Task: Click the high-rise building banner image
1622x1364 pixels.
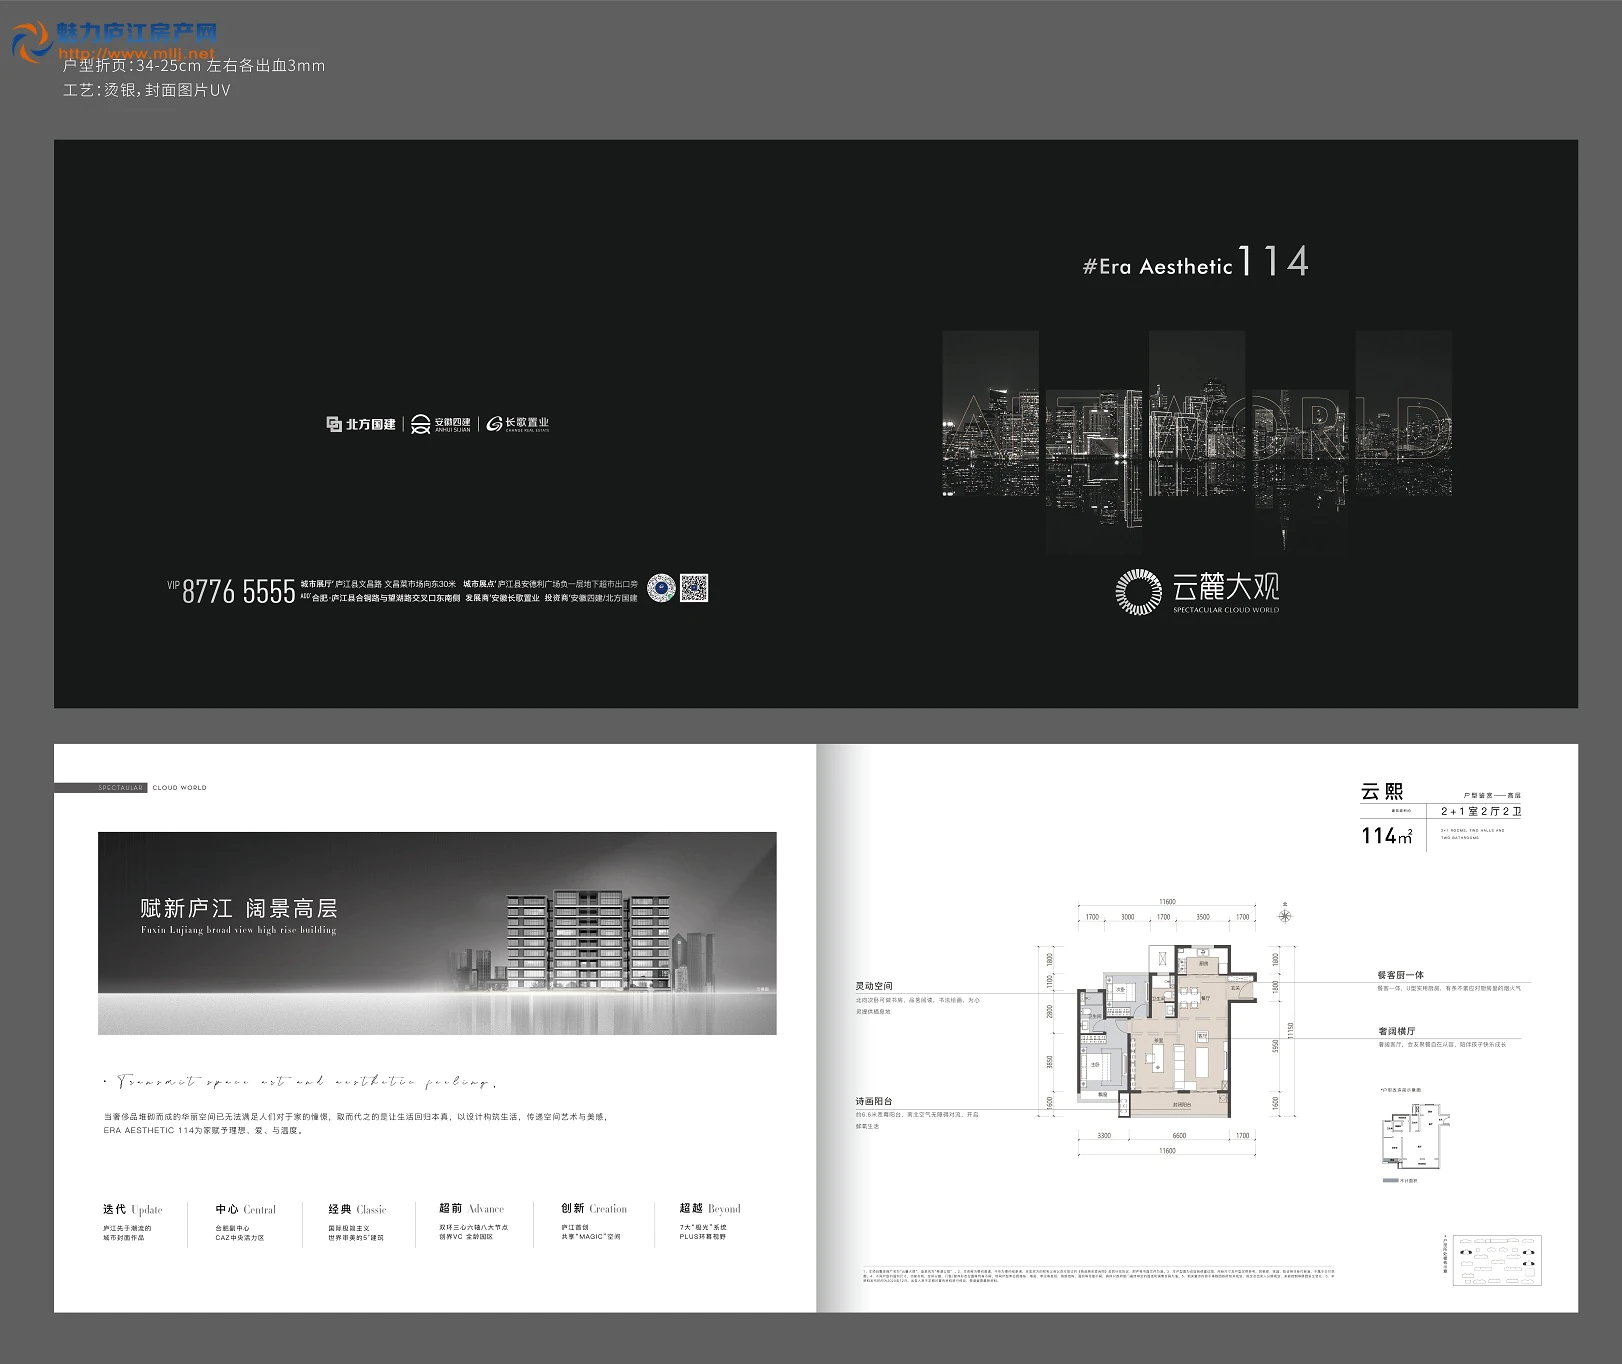Action: [437, 932]
